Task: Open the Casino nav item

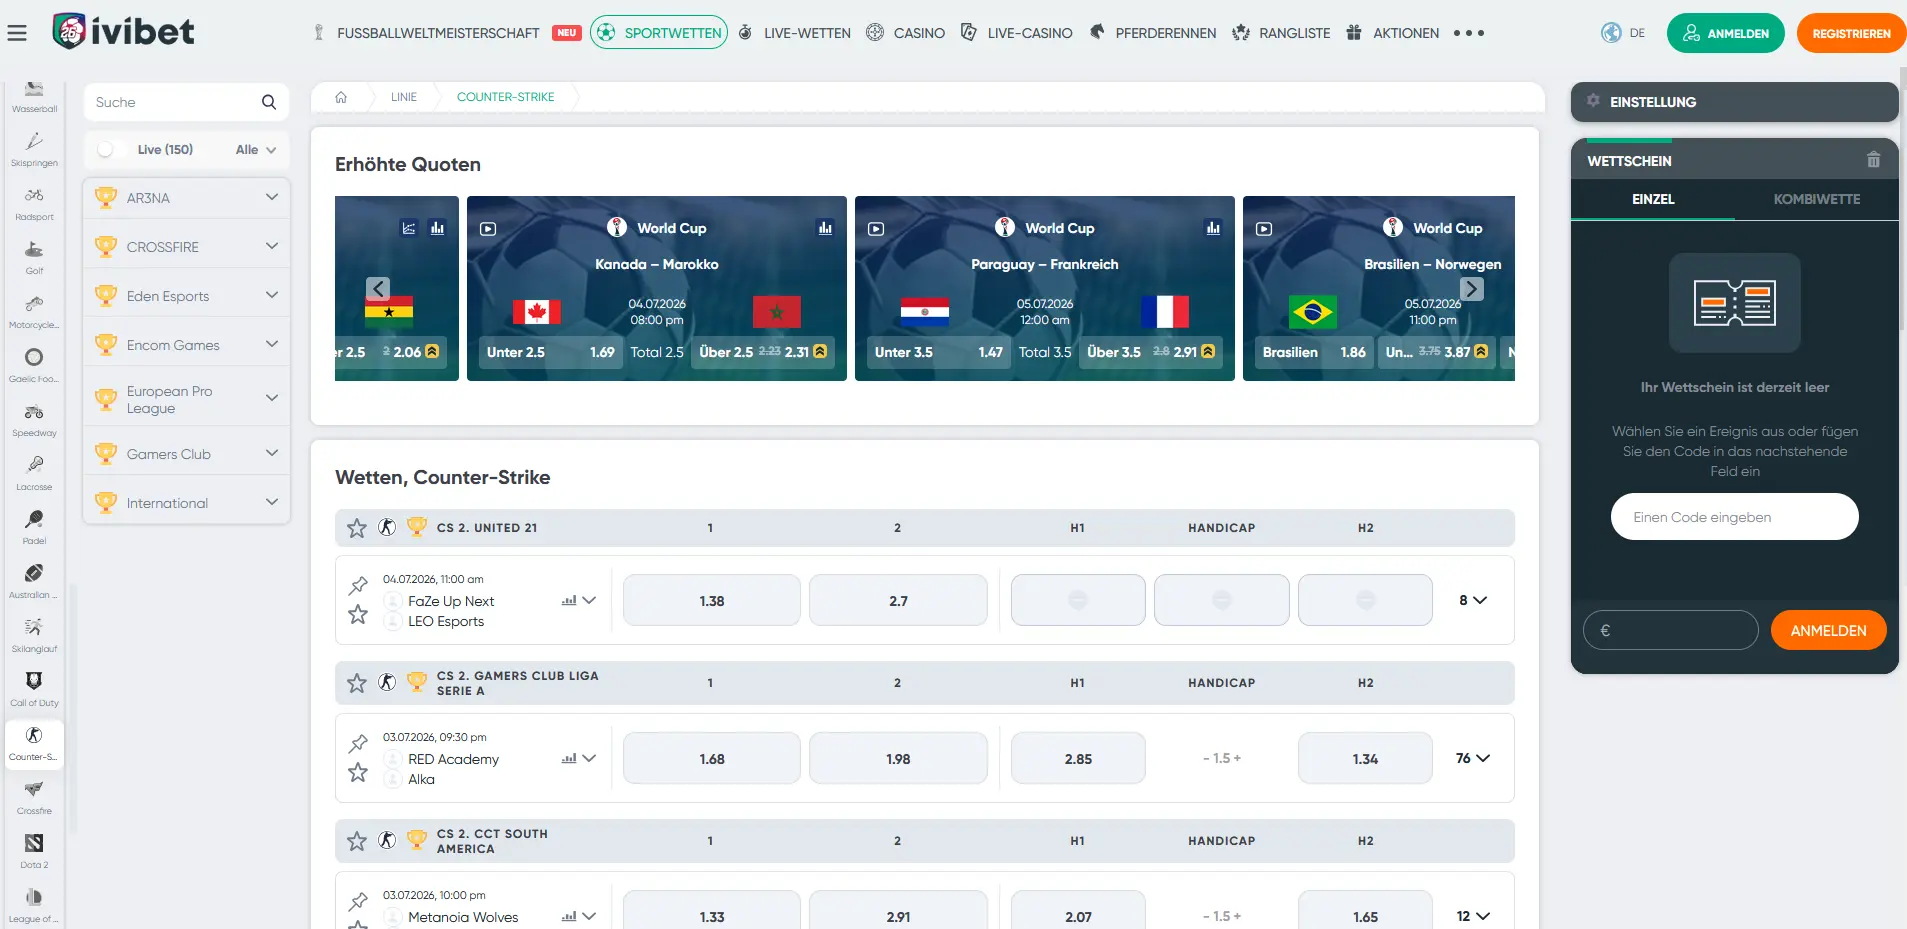Action: (905, 33)
